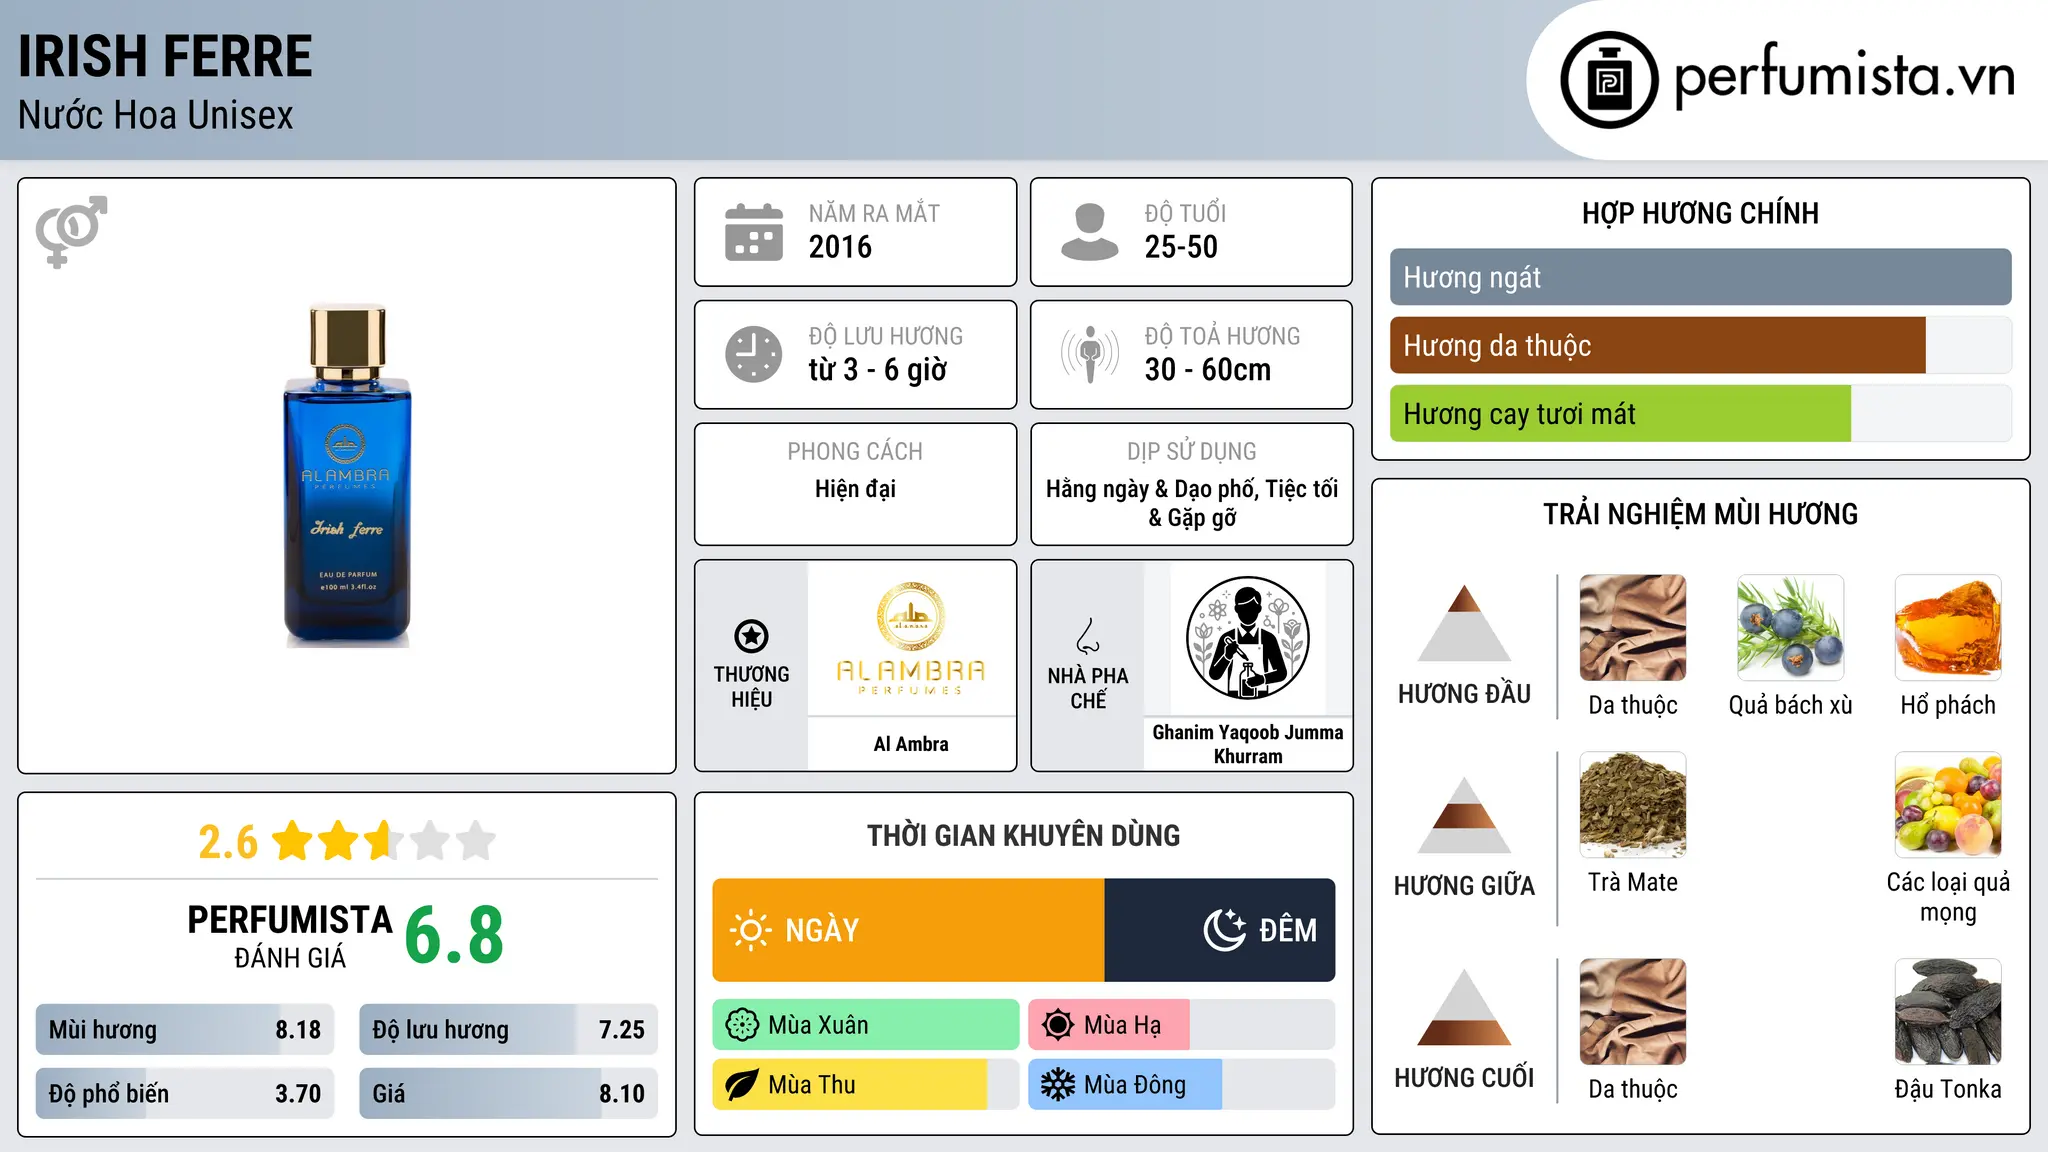Click the star badge icon above Thương hiệu
This screenshot has width=2048, height=1152.
click(x=751, y=636)
